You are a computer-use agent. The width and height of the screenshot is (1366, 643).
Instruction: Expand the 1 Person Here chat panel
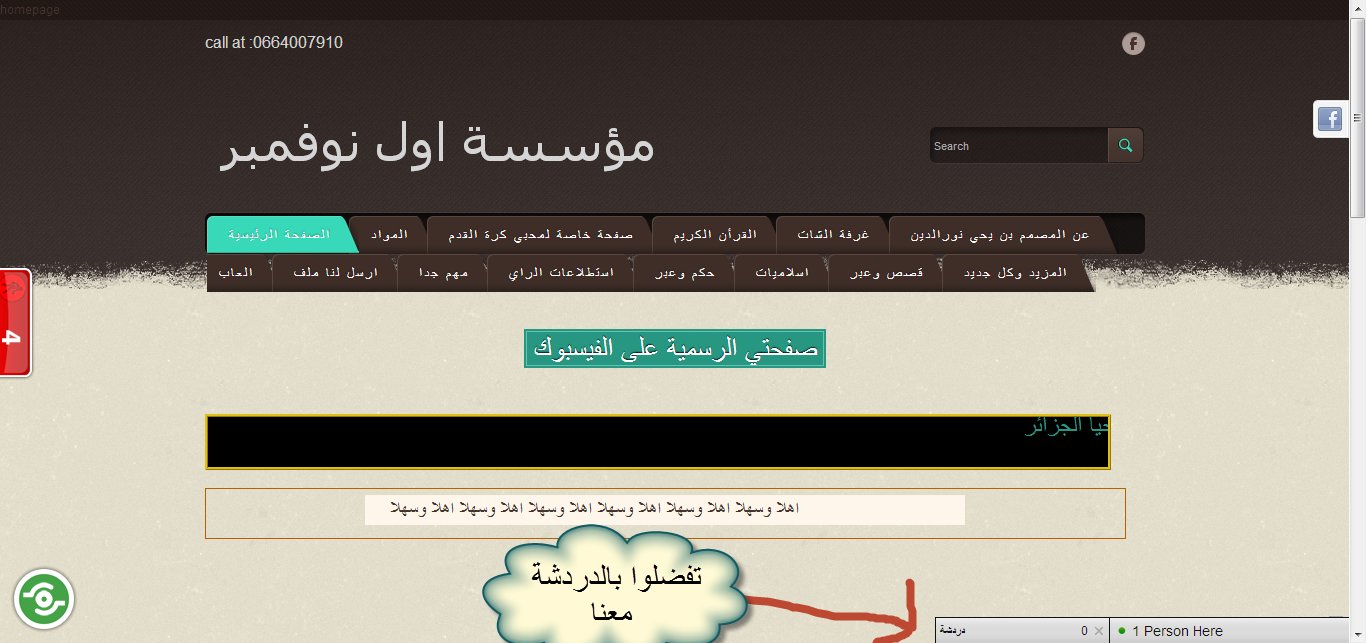coord(1180,631)
